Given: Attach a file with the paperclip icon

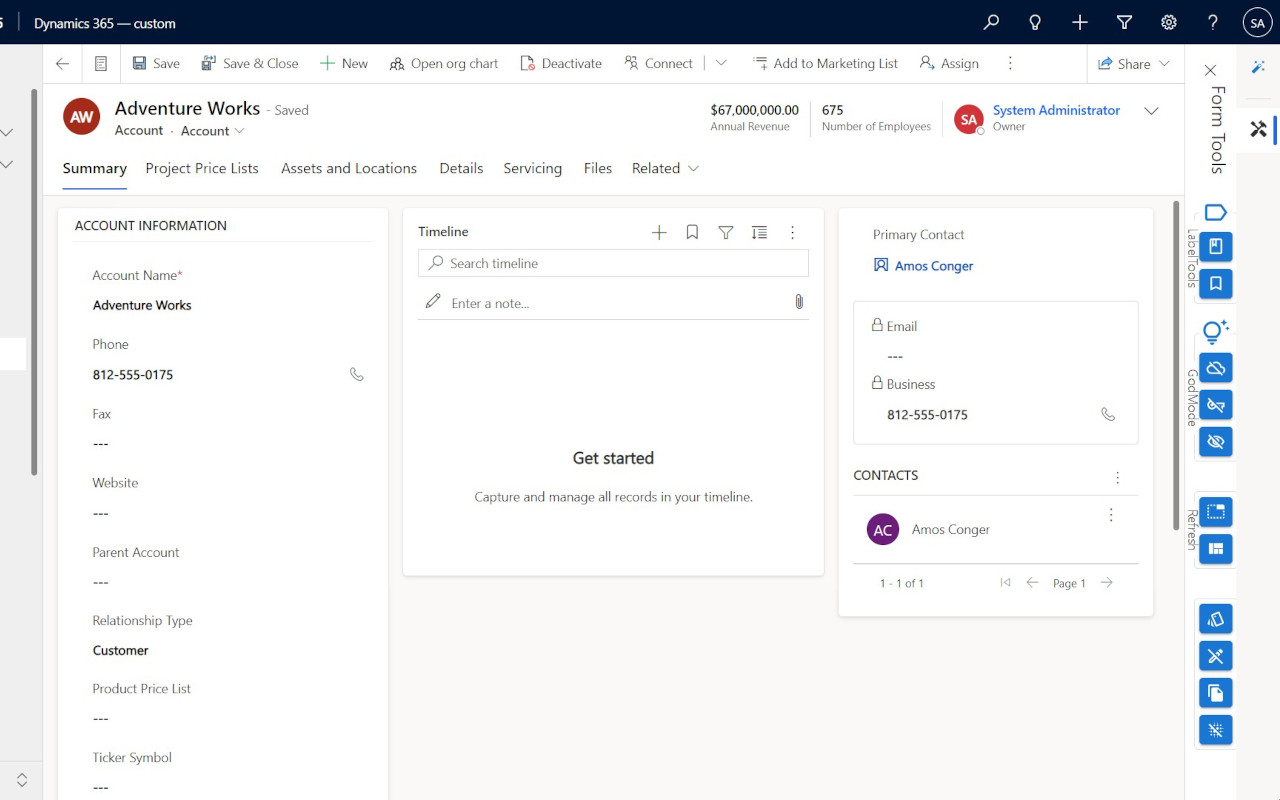Looking at the screenshot, I should pos(798,301).
